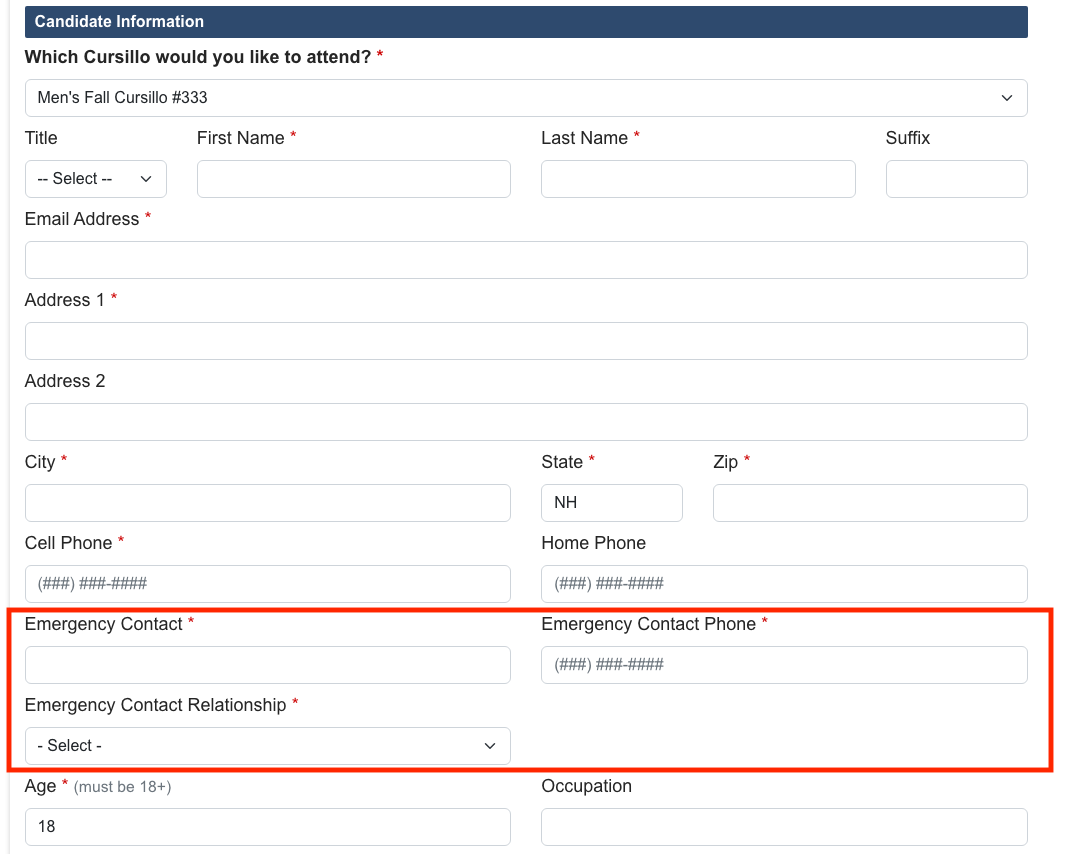Image resolution: width=1067 pixels, height=854 pixels.
Task: Click the Last Name input field
Action: [698, 179]
